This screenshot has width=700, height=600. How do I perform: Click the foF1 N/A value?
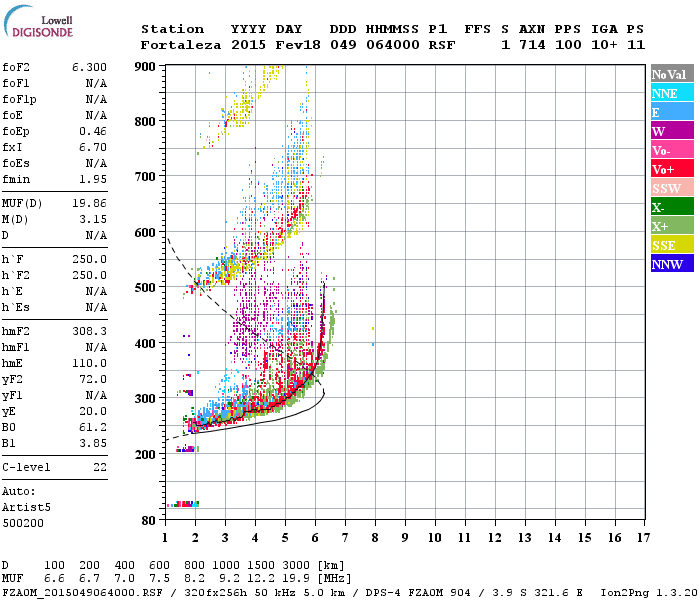[x=96, y=83]
